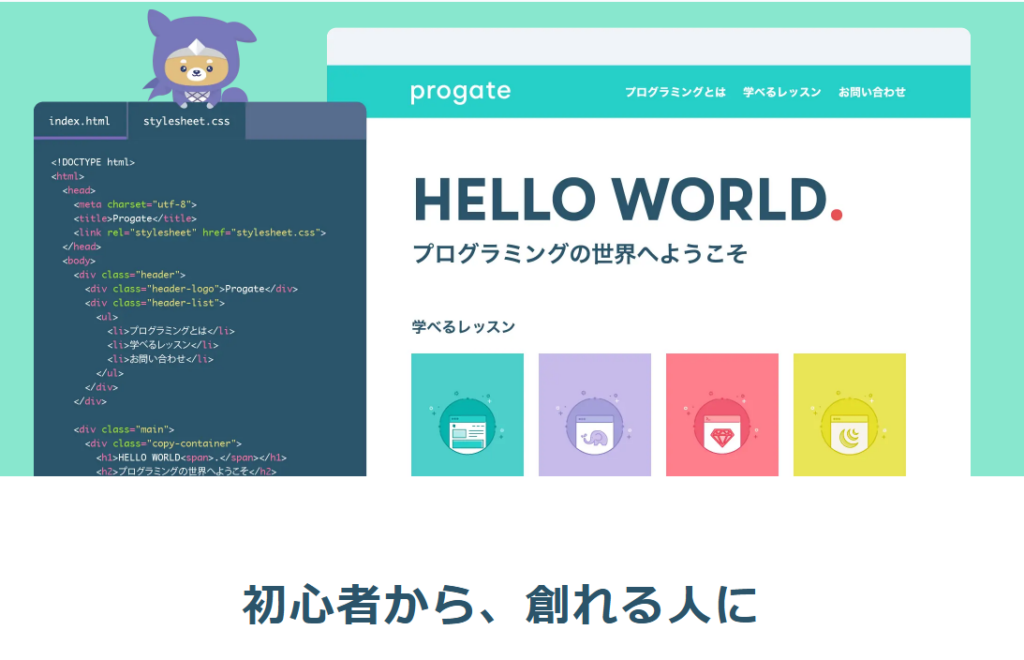The width and height of the screenshot is (1024, 660).
Task: Click the <!DOCTYPE html> code line
Action: pyautogui.click(x=93, y=162)
